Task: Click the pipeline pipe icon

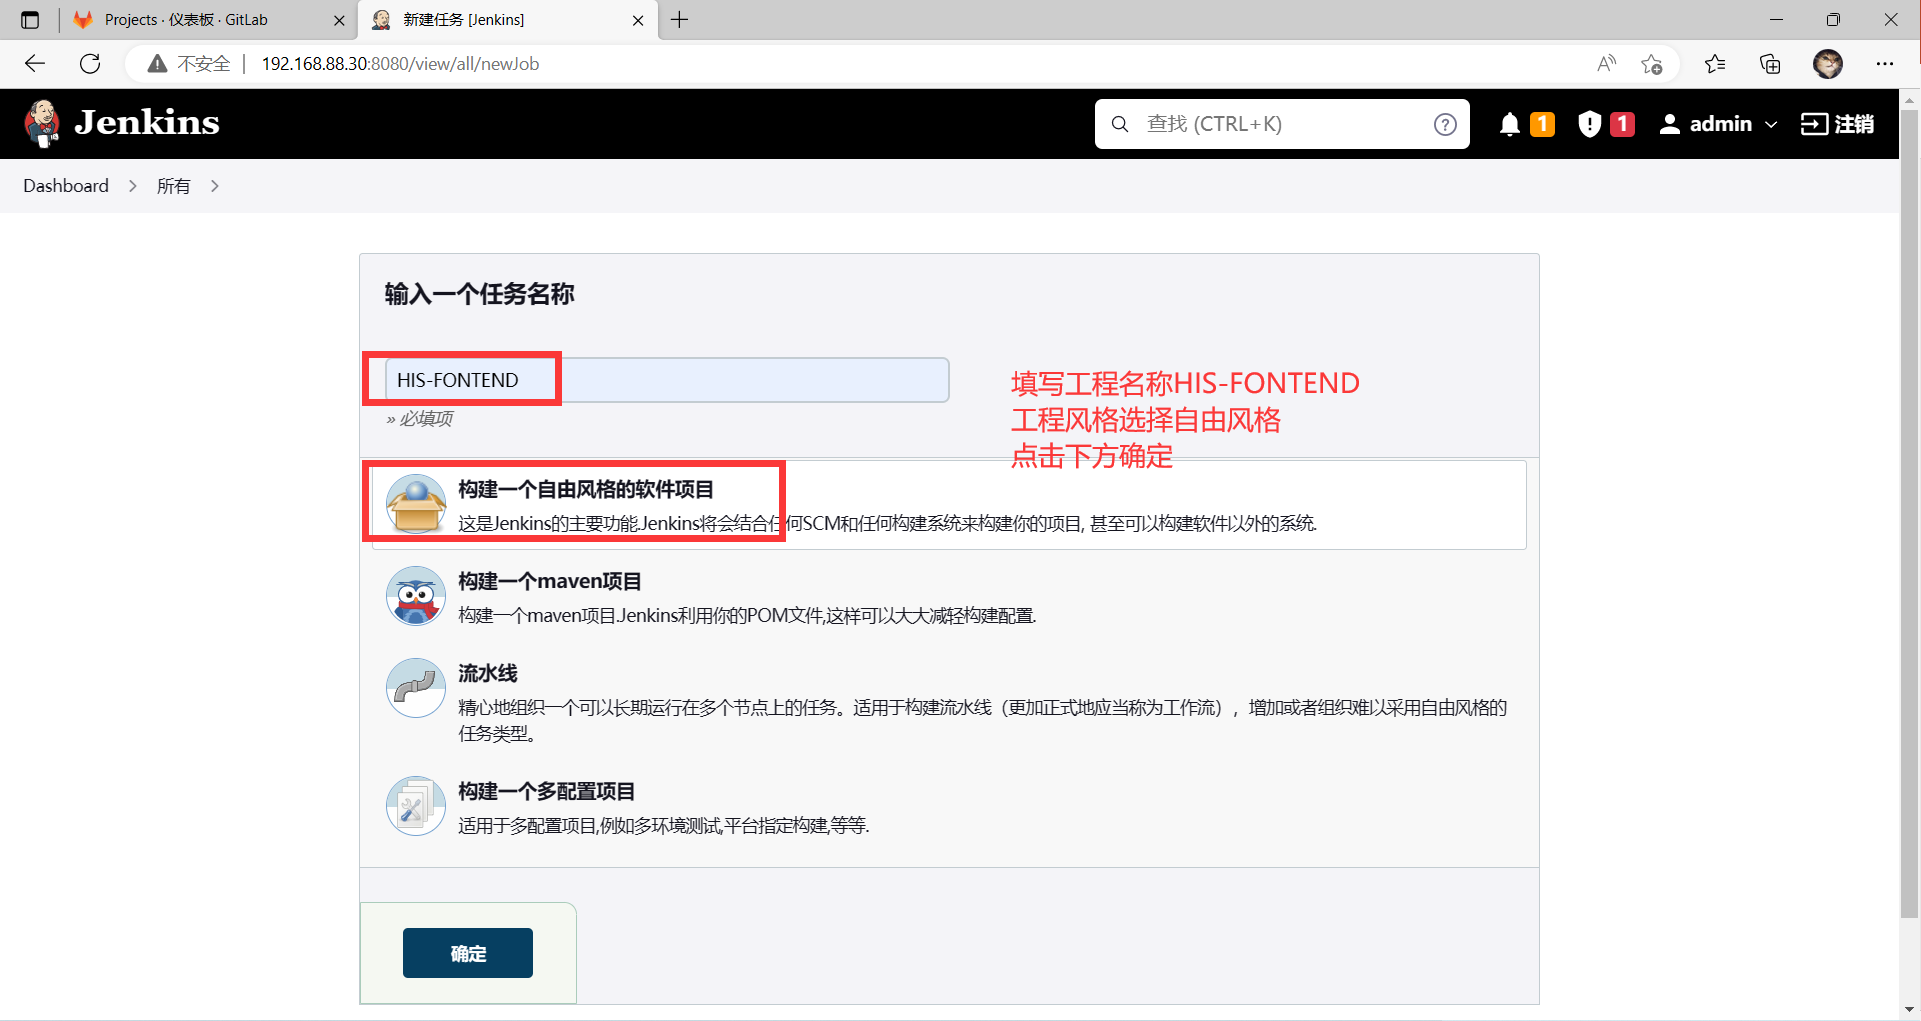Action: [x=416, y=688]
